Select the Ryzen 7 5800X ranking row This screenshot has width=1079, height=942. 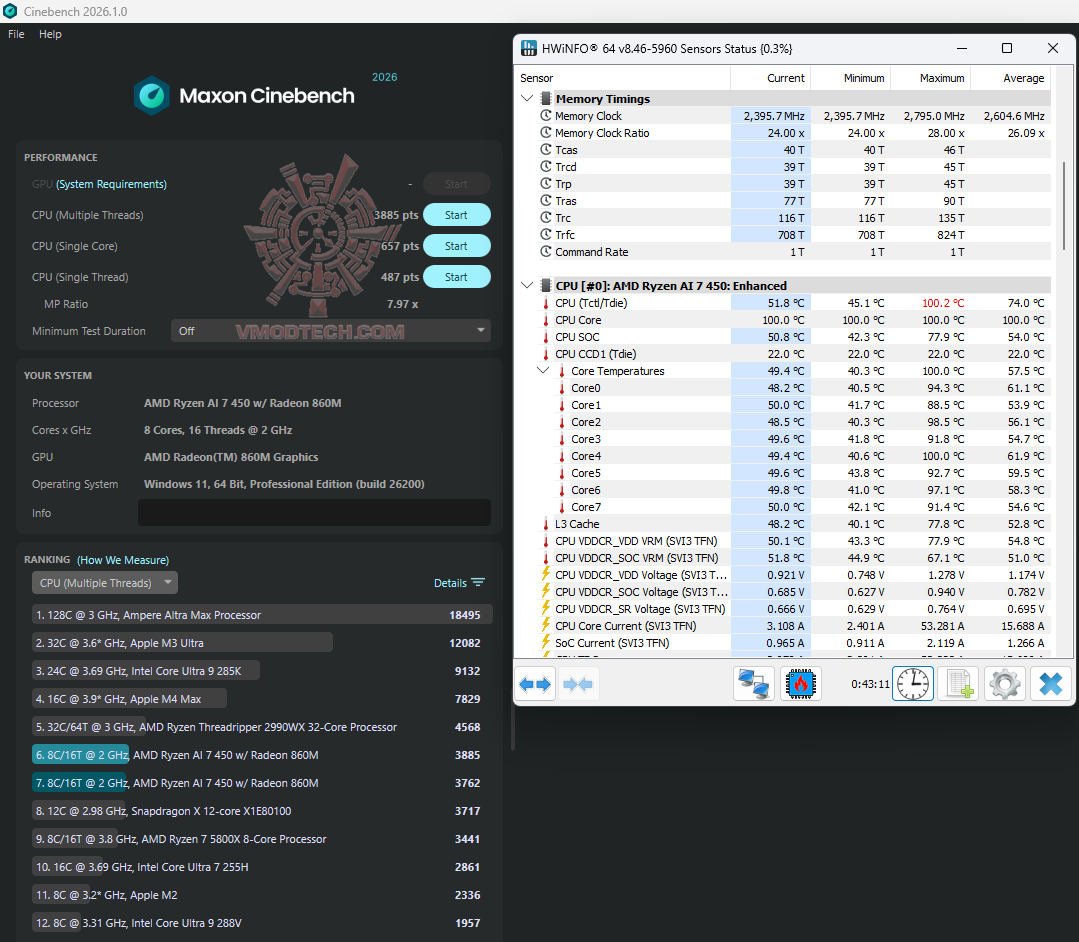pos(262,839)
